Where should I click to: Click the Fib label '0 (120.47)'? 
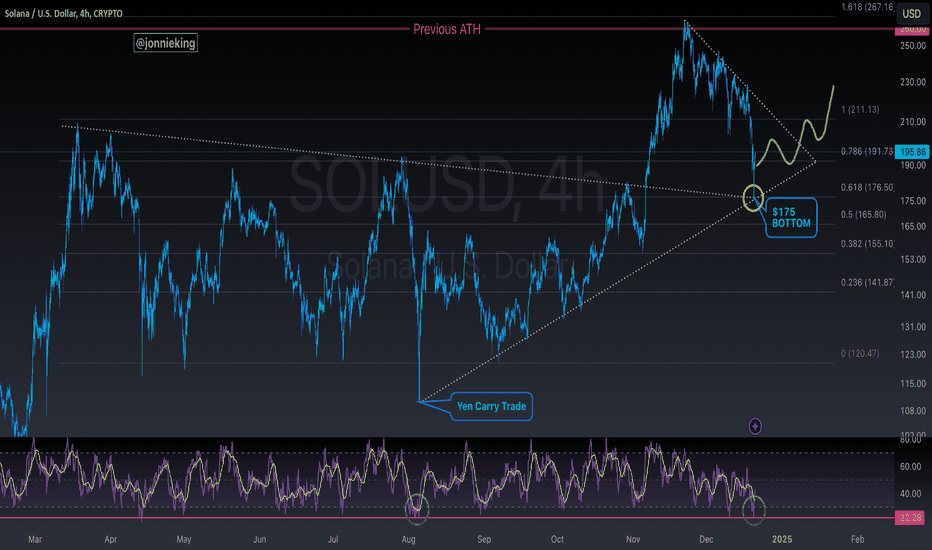pos(860,353)
